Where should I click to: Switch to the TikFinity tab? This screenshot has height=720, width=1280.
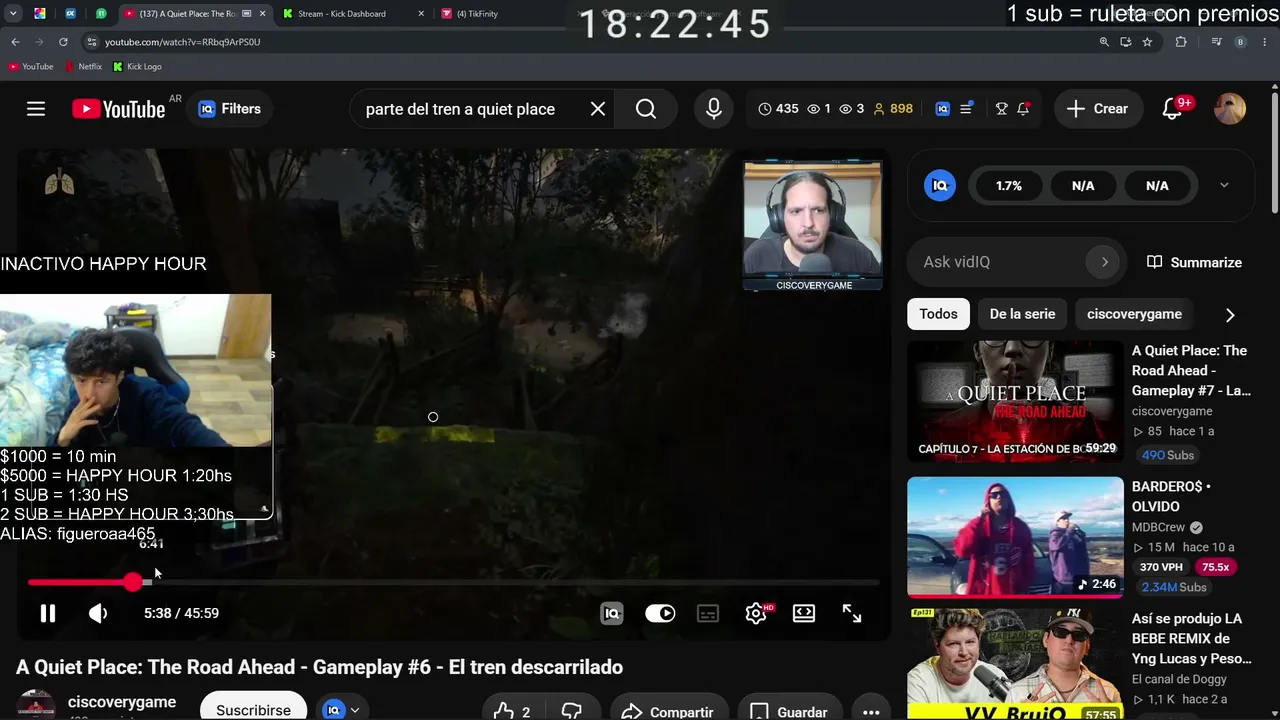coord(477,14)
